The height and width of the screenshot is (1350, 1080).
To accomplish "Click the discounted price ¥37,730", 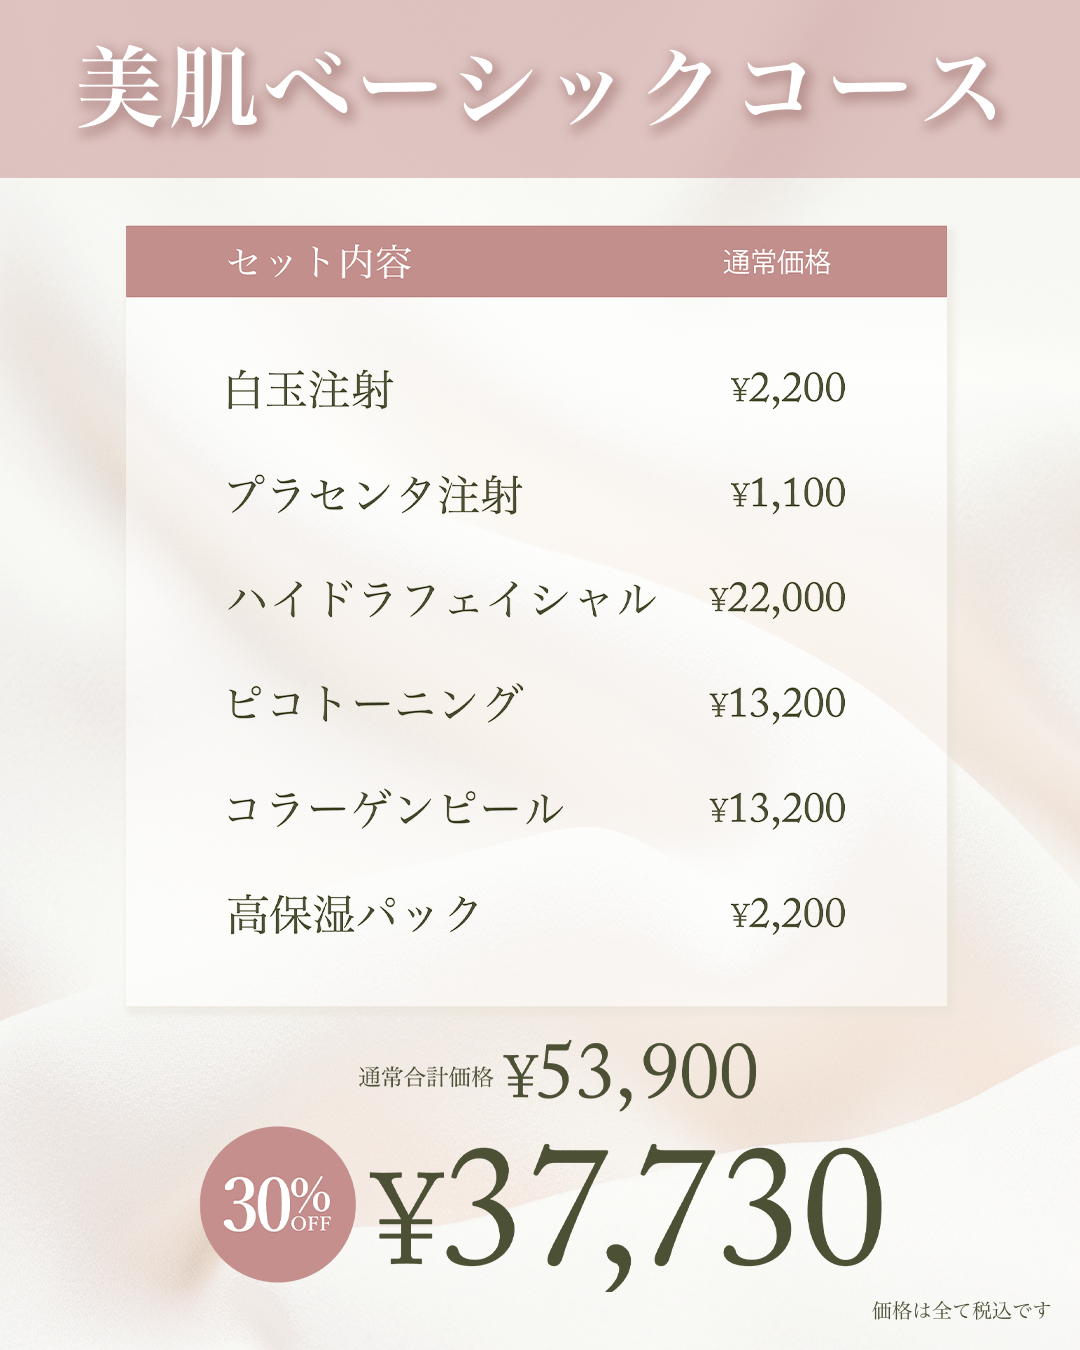I will (x=628, y=1208).
